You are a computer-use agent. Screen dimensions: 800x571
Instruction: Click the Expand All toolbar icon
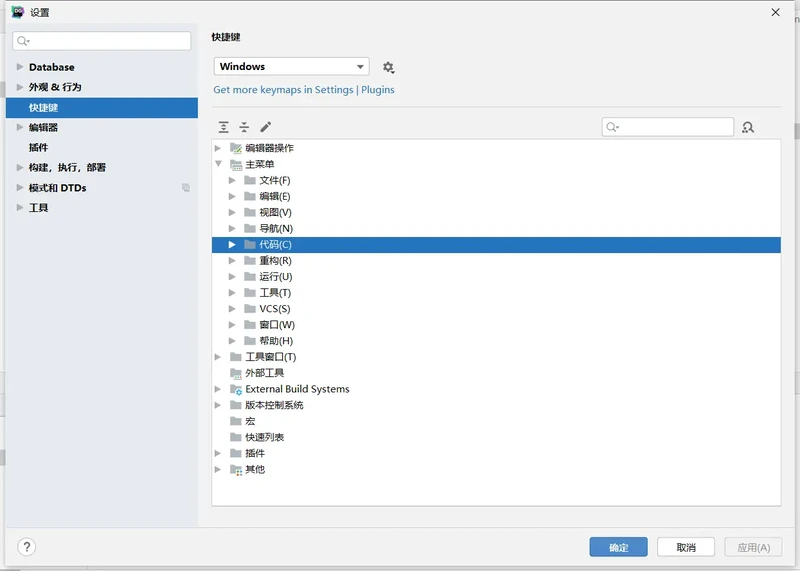[223, 127]
